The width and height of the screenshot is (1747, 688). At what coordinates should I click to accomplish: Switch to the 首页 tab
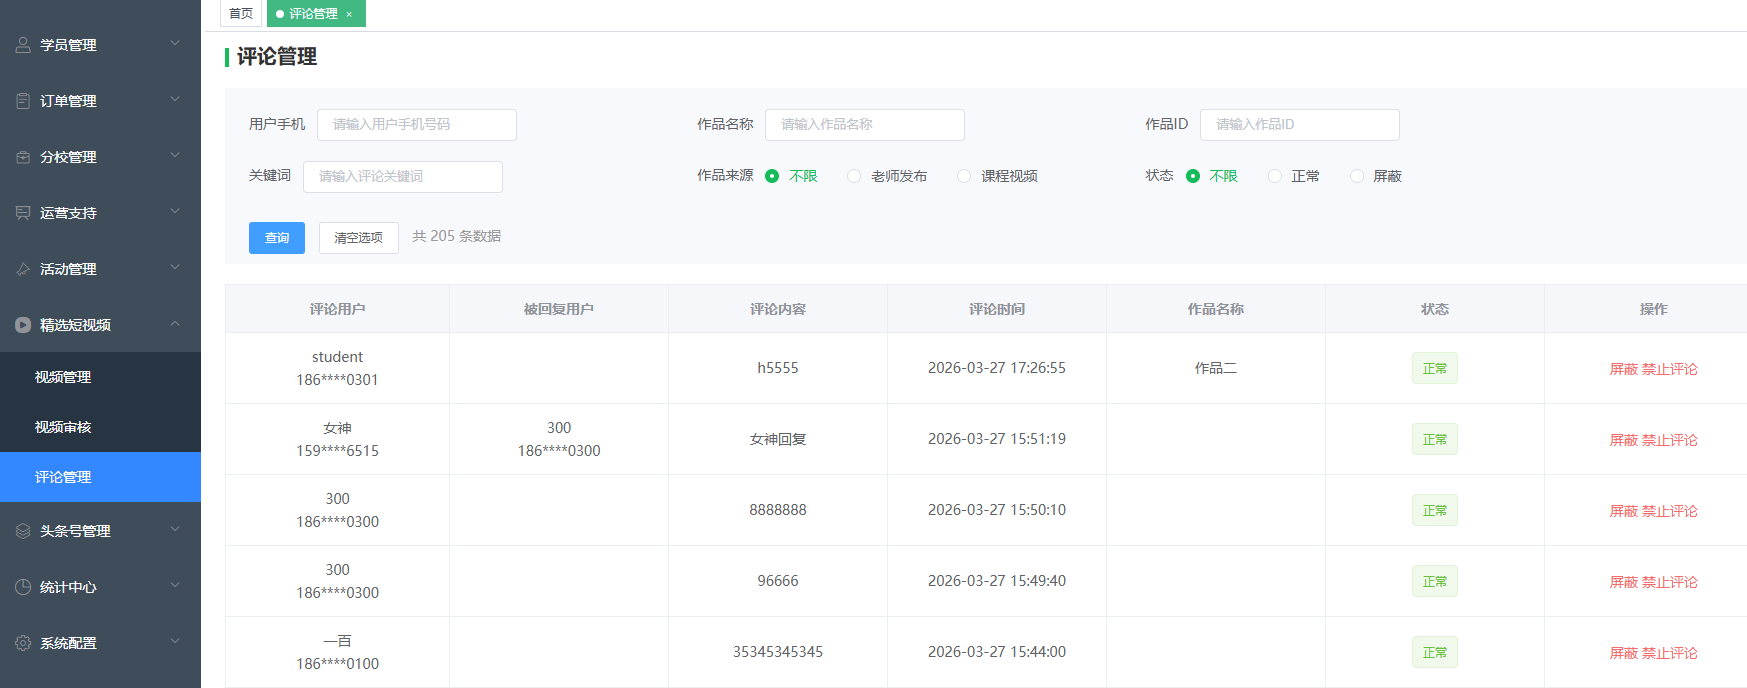tap(241, 14)
